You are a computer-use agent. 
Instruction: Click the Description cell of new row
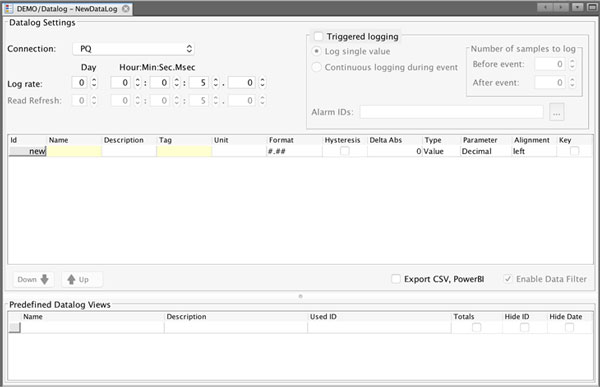click(129, 151)
